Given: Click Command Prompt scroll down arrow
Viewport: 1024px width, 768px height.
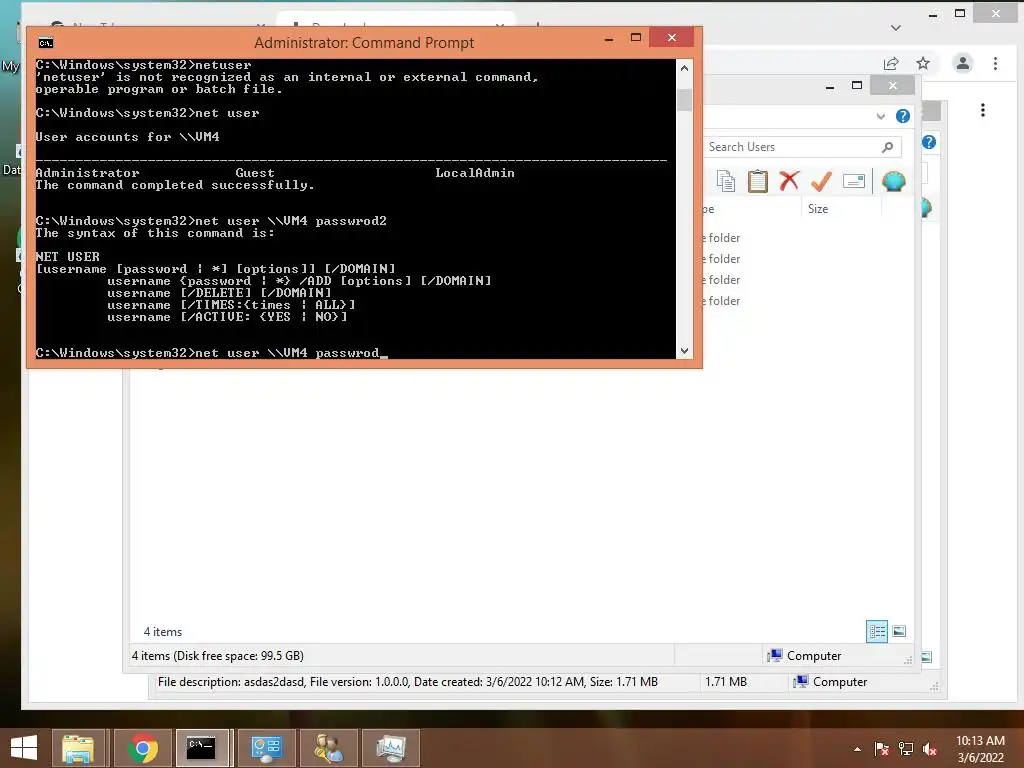Looking at the screenshot, I should coord(684,351).
